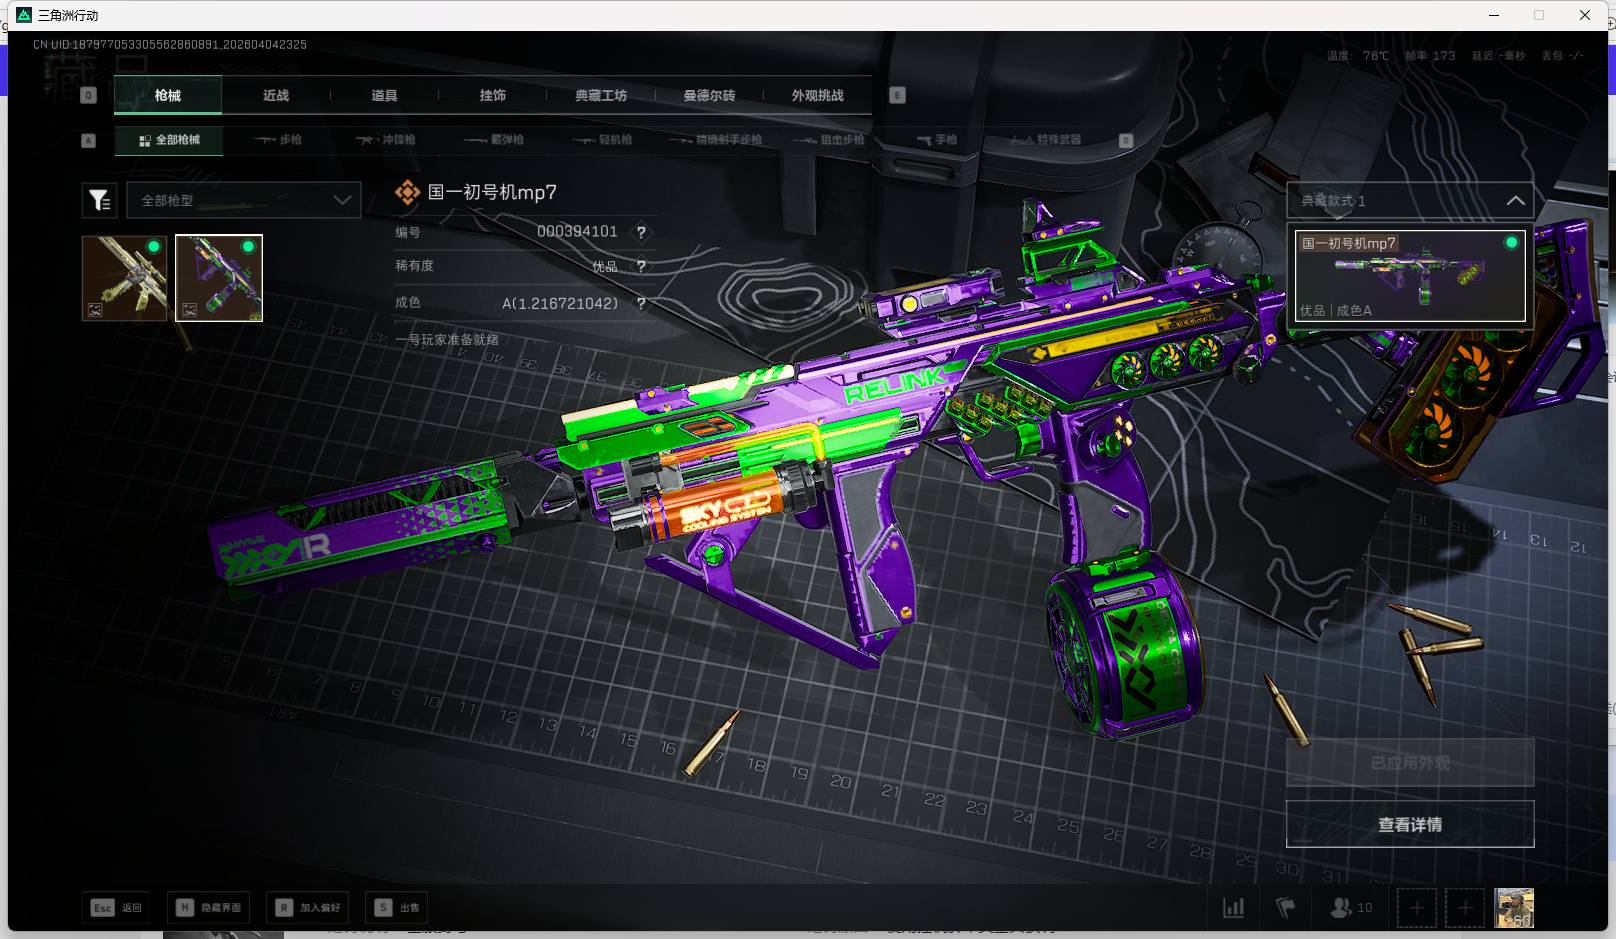Click the help icon beside 编号

(641, 232)
